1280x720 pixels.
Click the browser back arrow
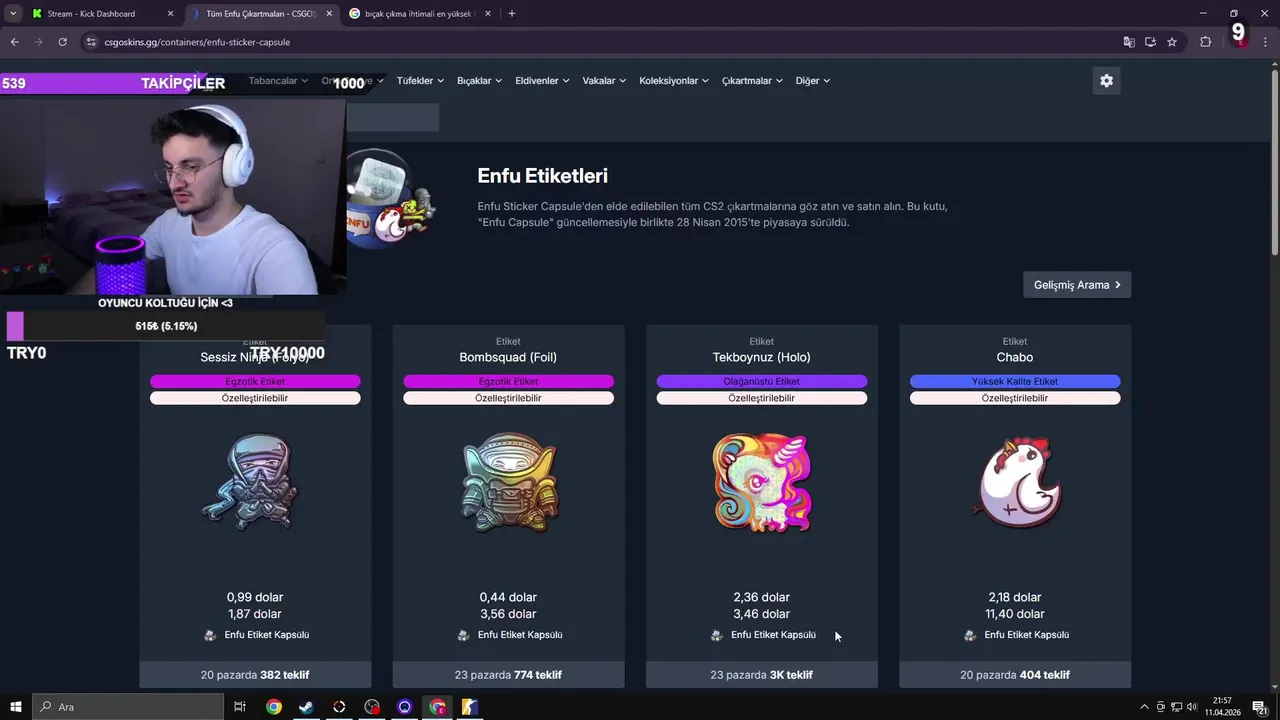pos(14,42)
